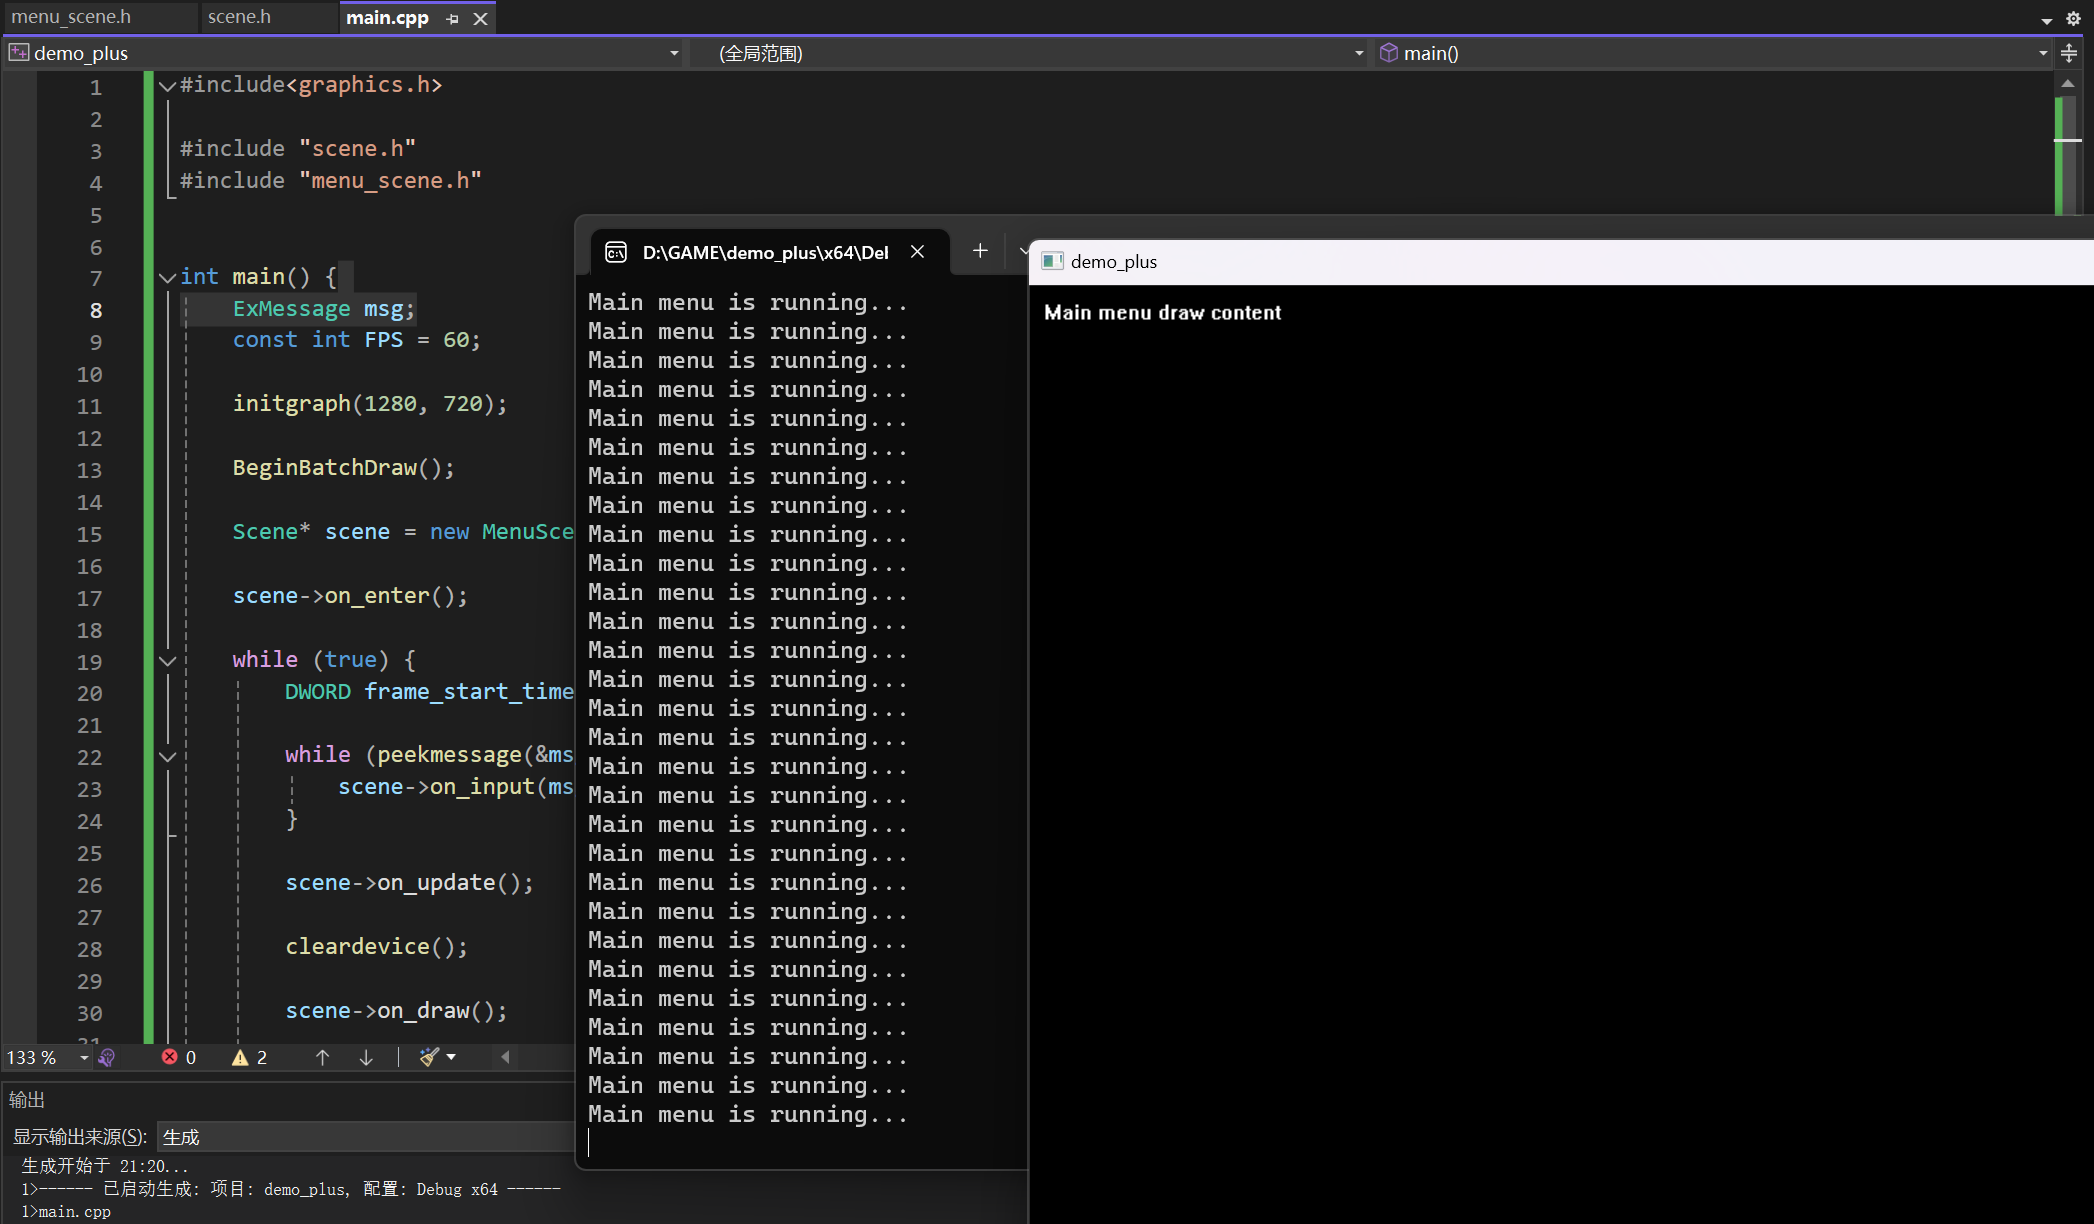Select the D:\GAME\demo_plus console tab
The height and width of the screenshot is (1224, 2094).
tap(765, 252)
